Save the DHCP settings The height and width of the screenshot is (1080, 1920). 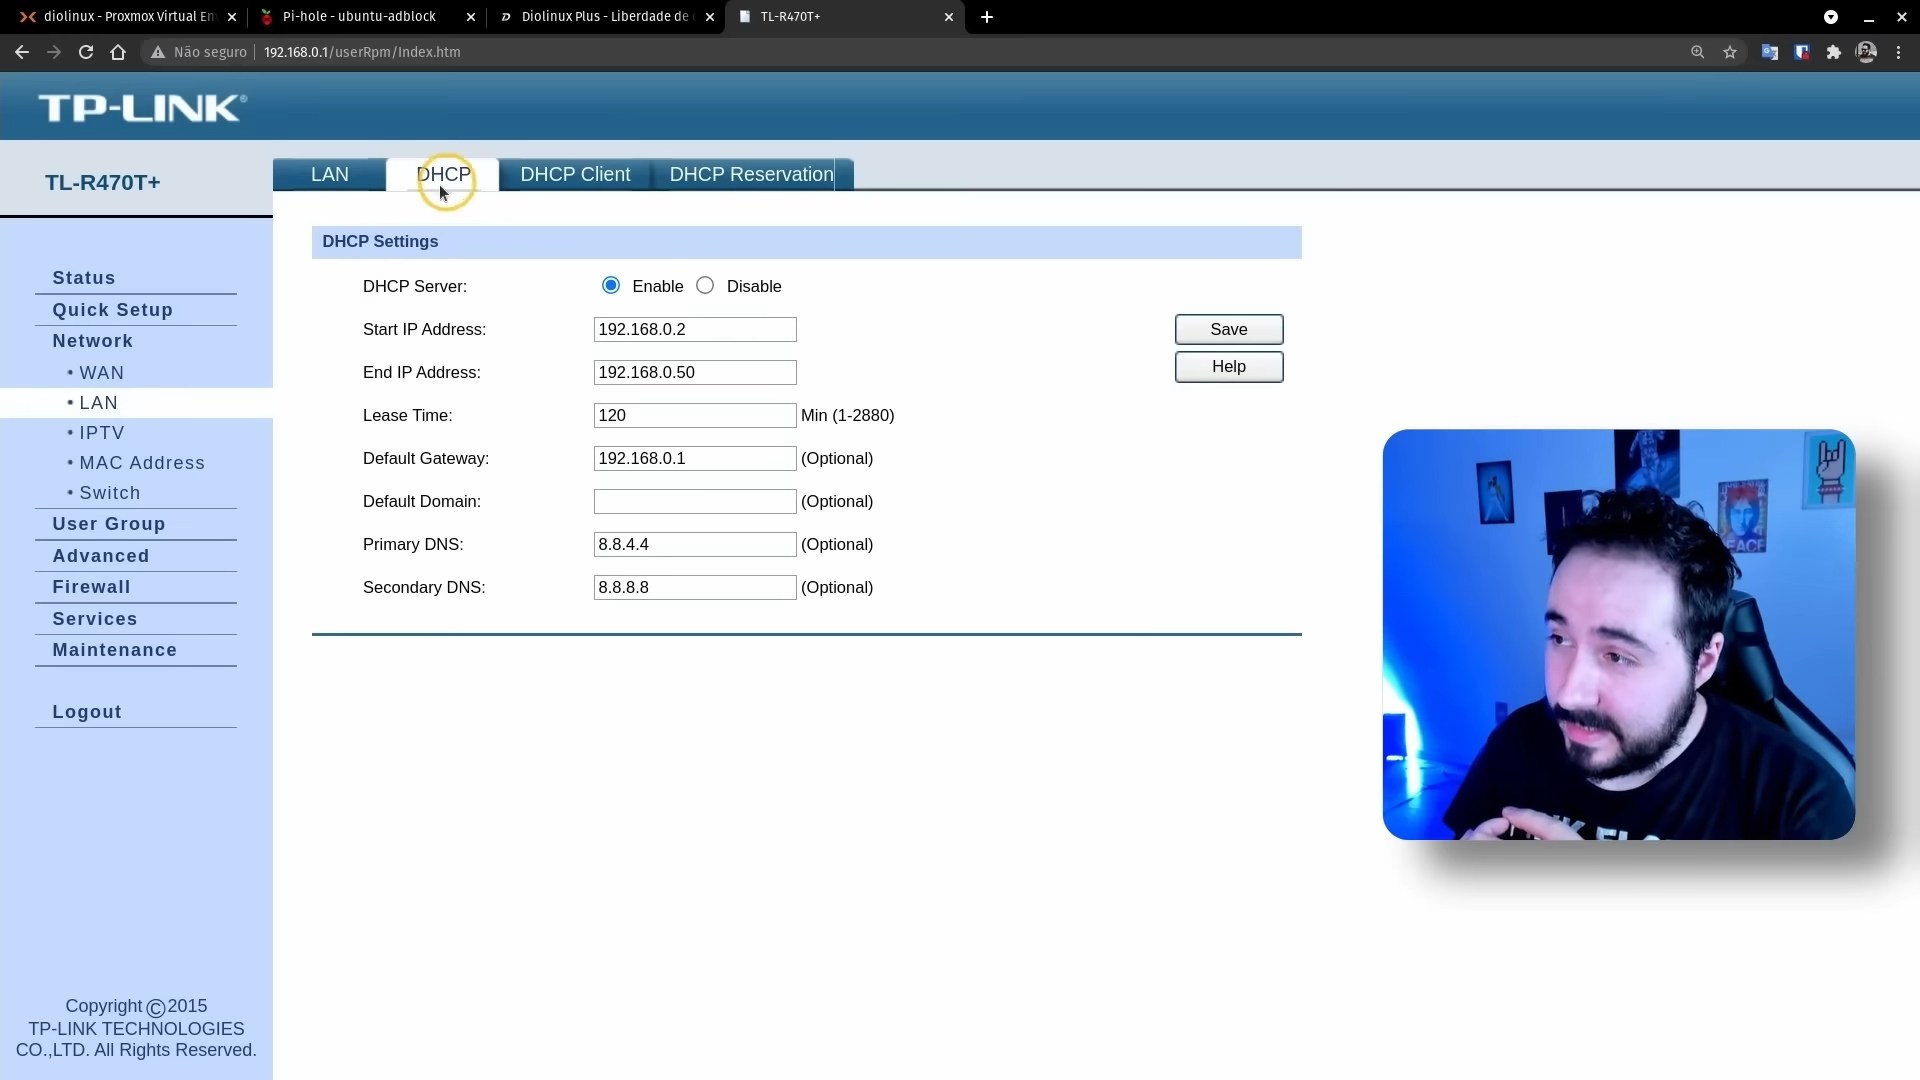coord(1228,330)
